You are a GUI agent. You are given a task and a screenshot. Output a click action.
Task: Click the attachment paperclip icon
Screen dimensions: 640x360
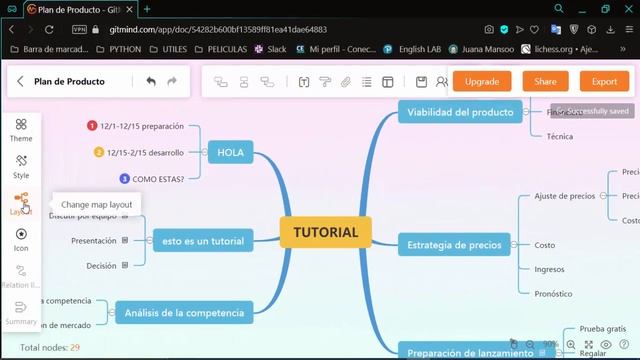(x=346, y=82)
